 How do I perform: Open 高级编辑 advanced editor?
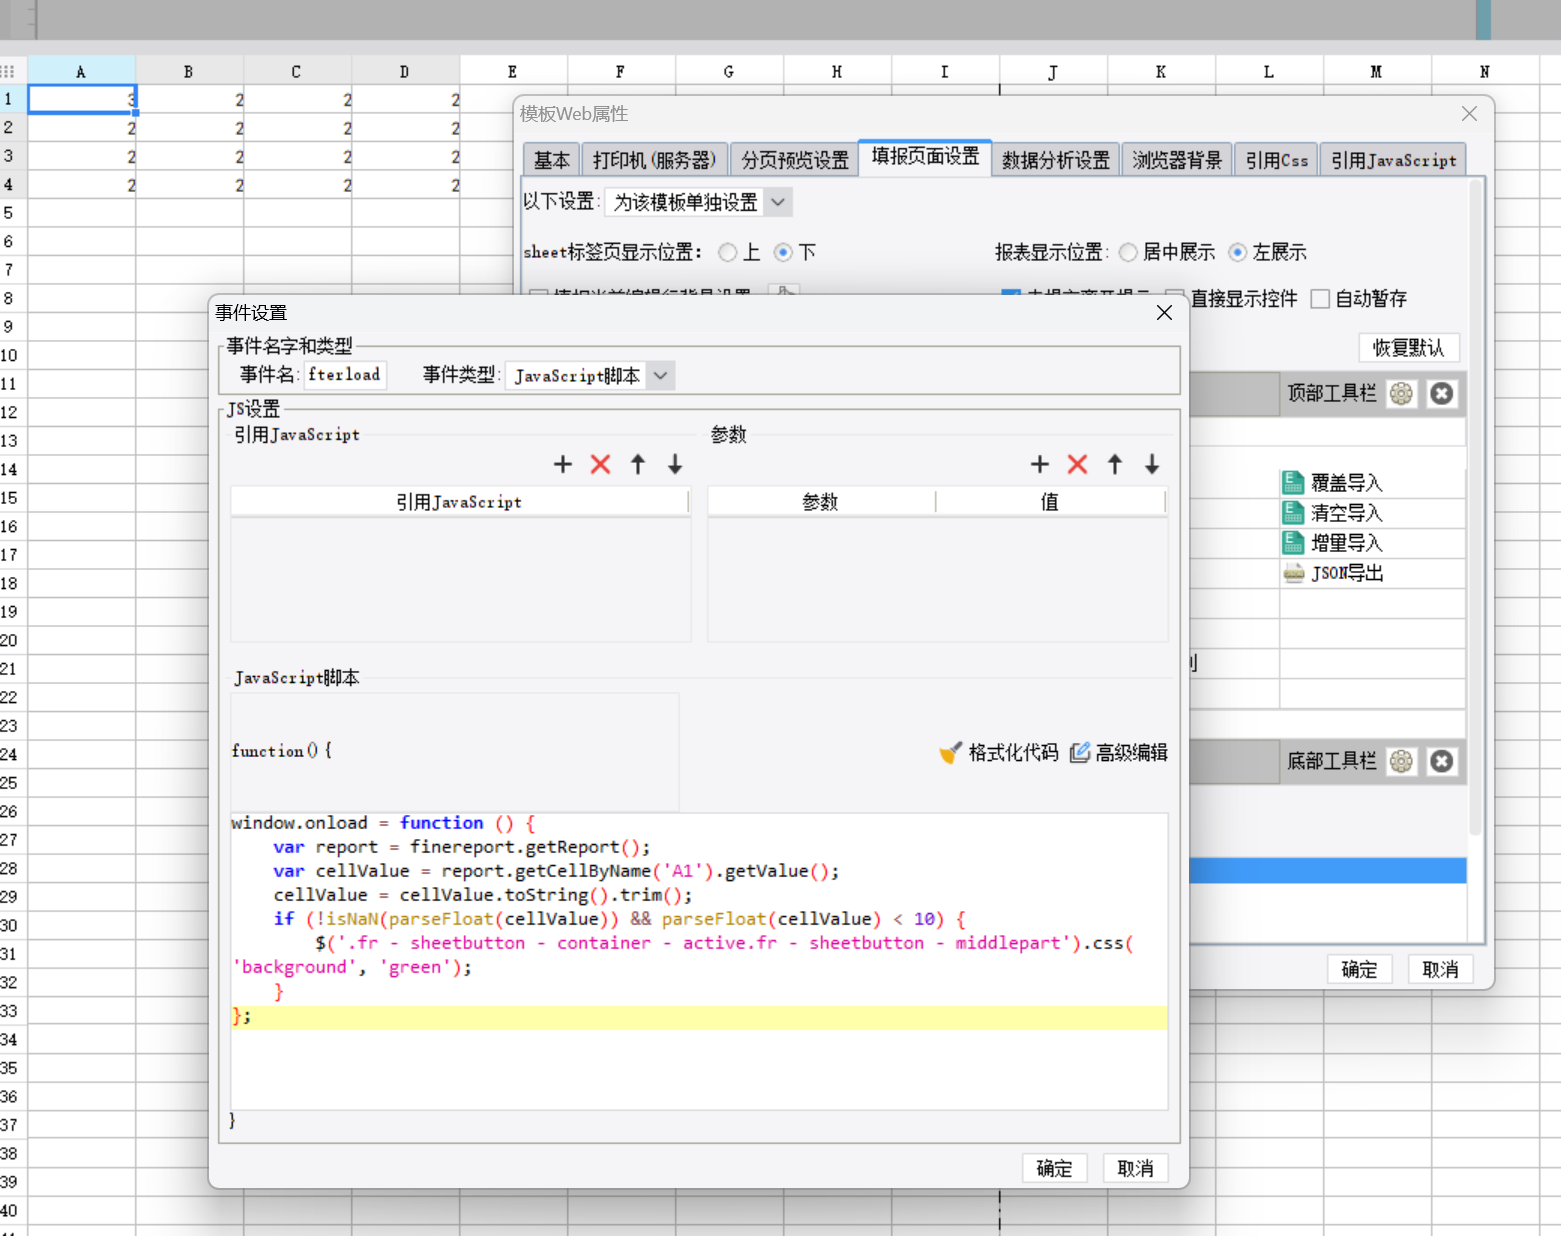pos(1118,752)
